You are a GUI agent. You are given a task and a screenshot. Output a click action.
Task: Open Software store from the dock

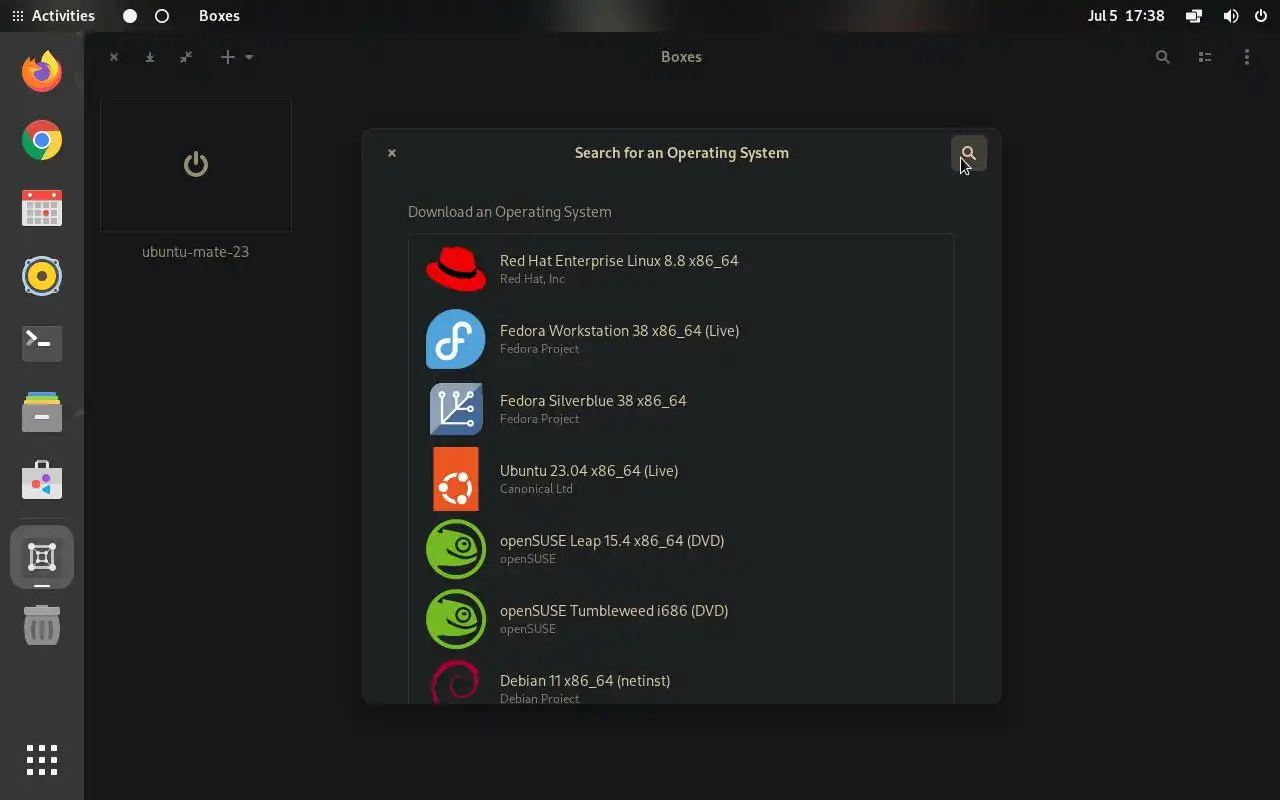[x=42, y=480]
